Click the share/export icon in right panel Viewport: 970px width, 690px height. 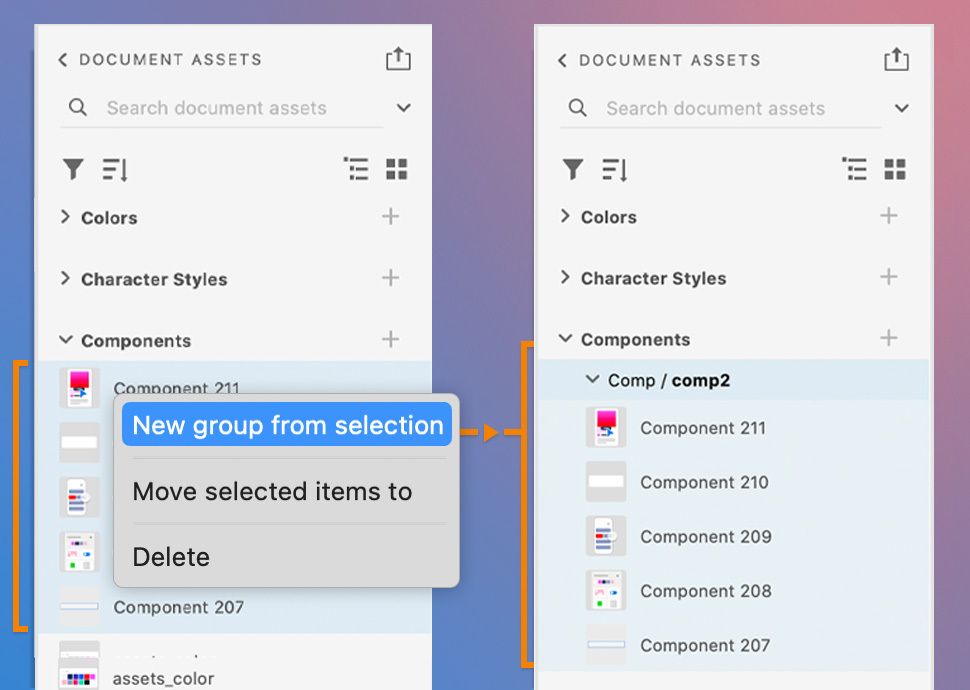point(897,60)
